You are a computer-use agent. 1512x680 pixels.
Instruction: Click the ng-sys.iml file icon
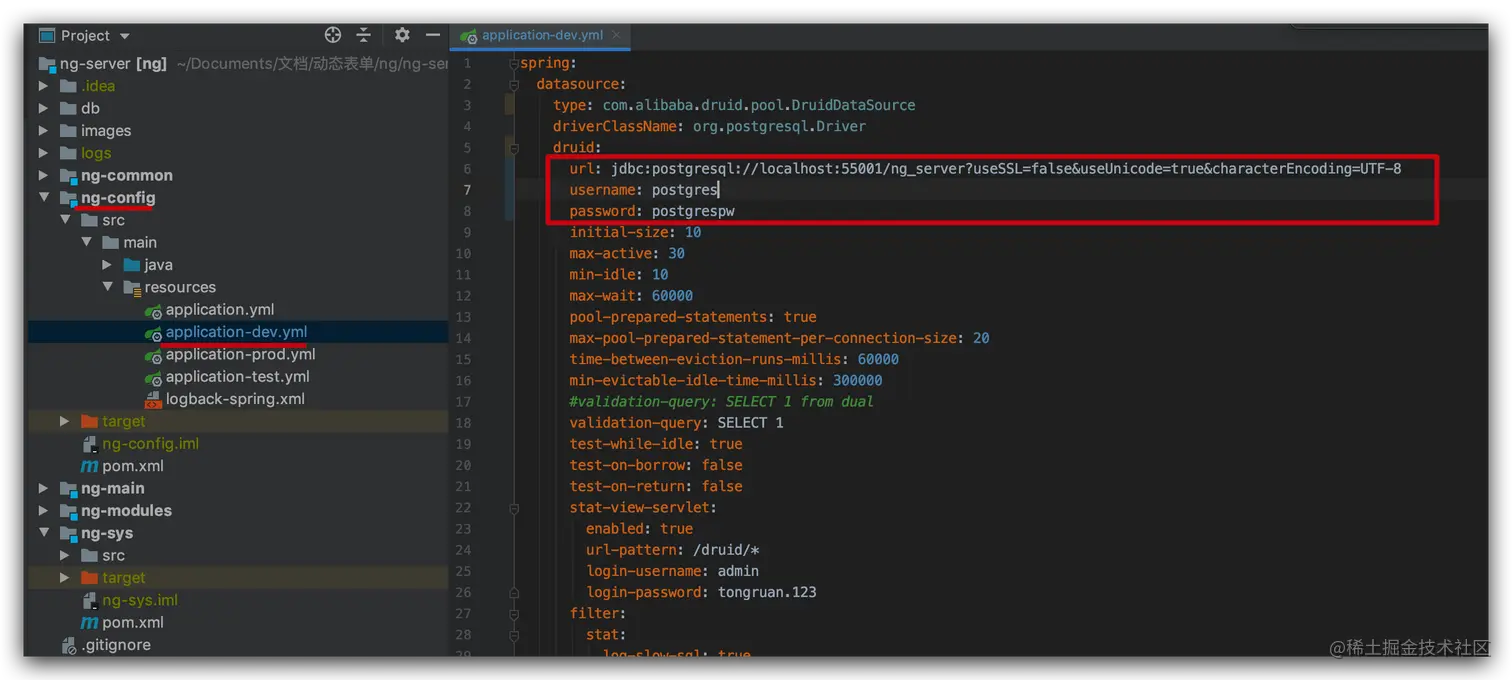pyautogui.click(x=89, y=601)
